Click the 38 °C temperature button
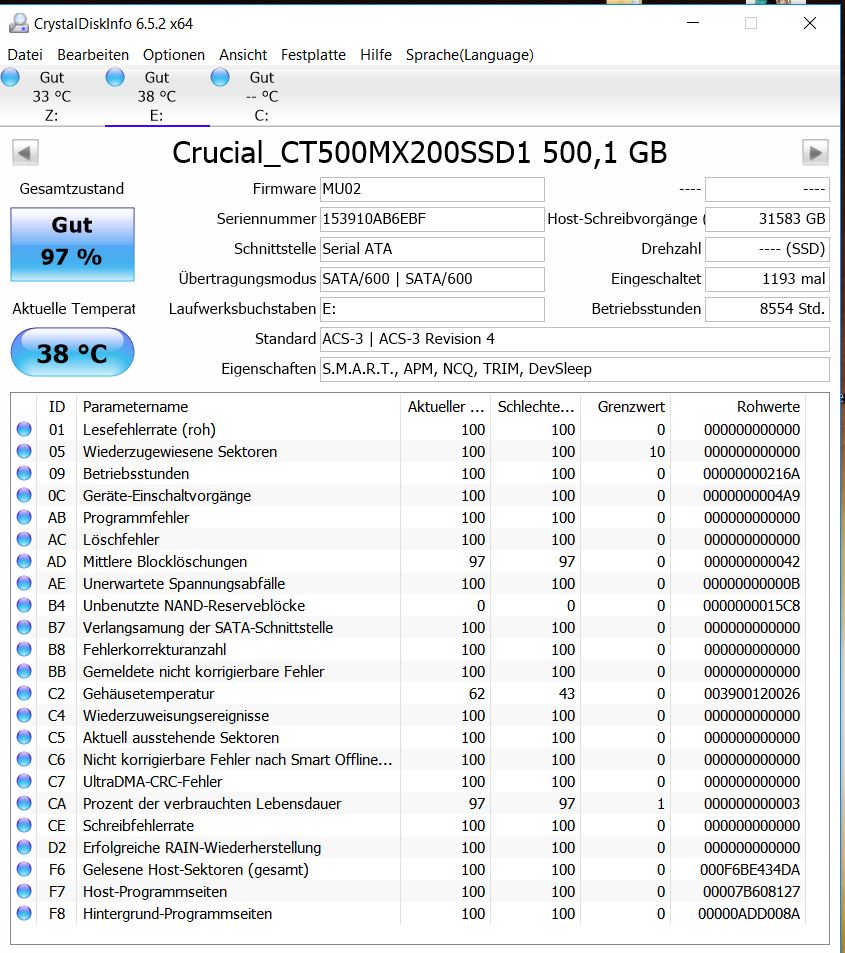 [x=72, y=353]
